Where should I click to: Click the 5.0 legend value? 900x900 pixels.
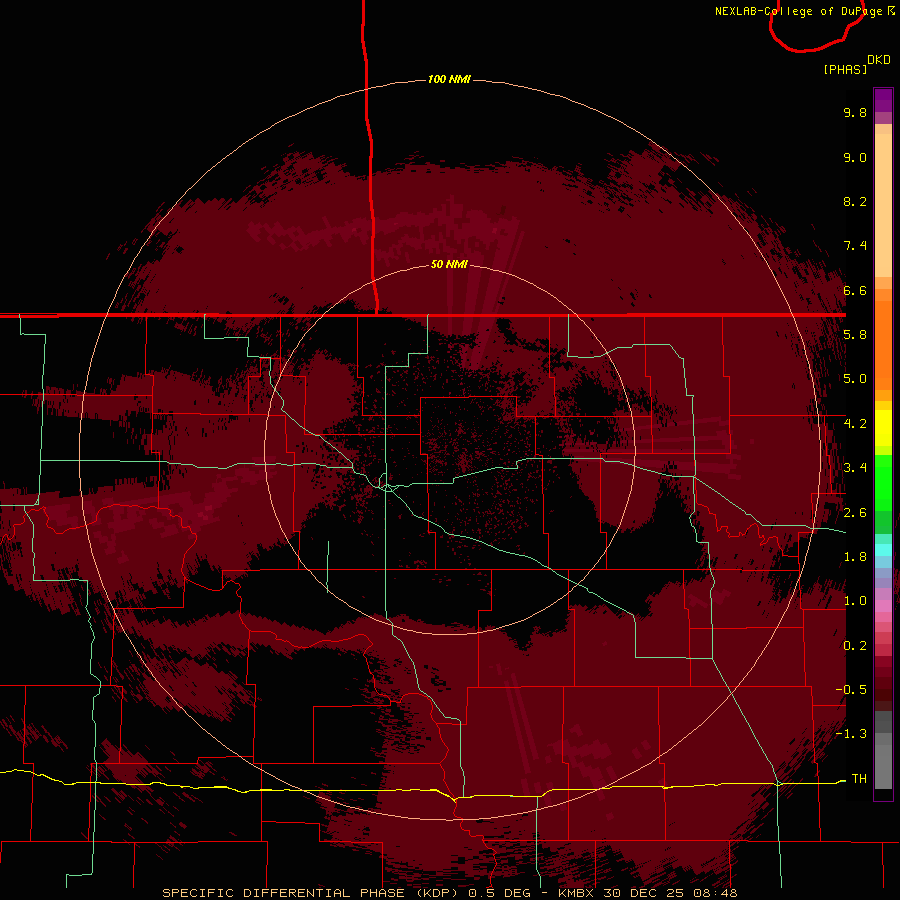pos(855,379)
